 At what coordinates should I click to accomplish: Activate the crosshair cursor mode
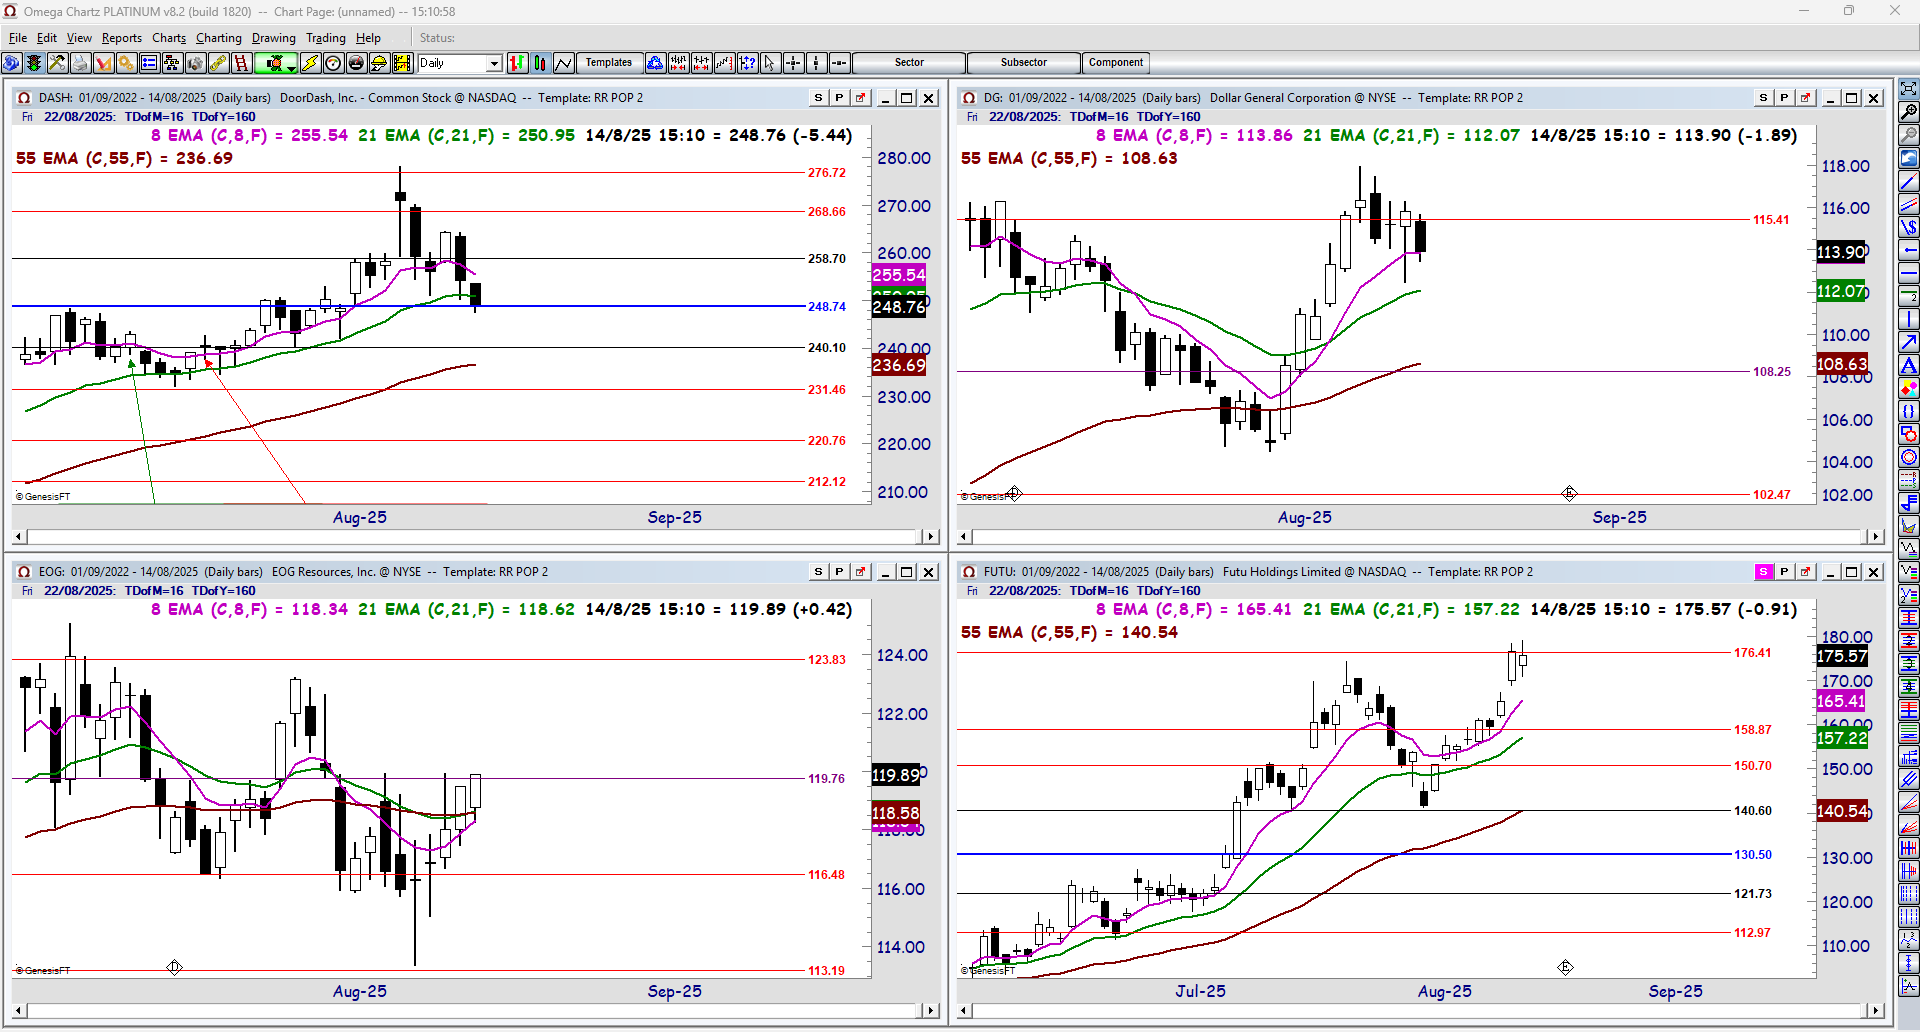point(793,63)
